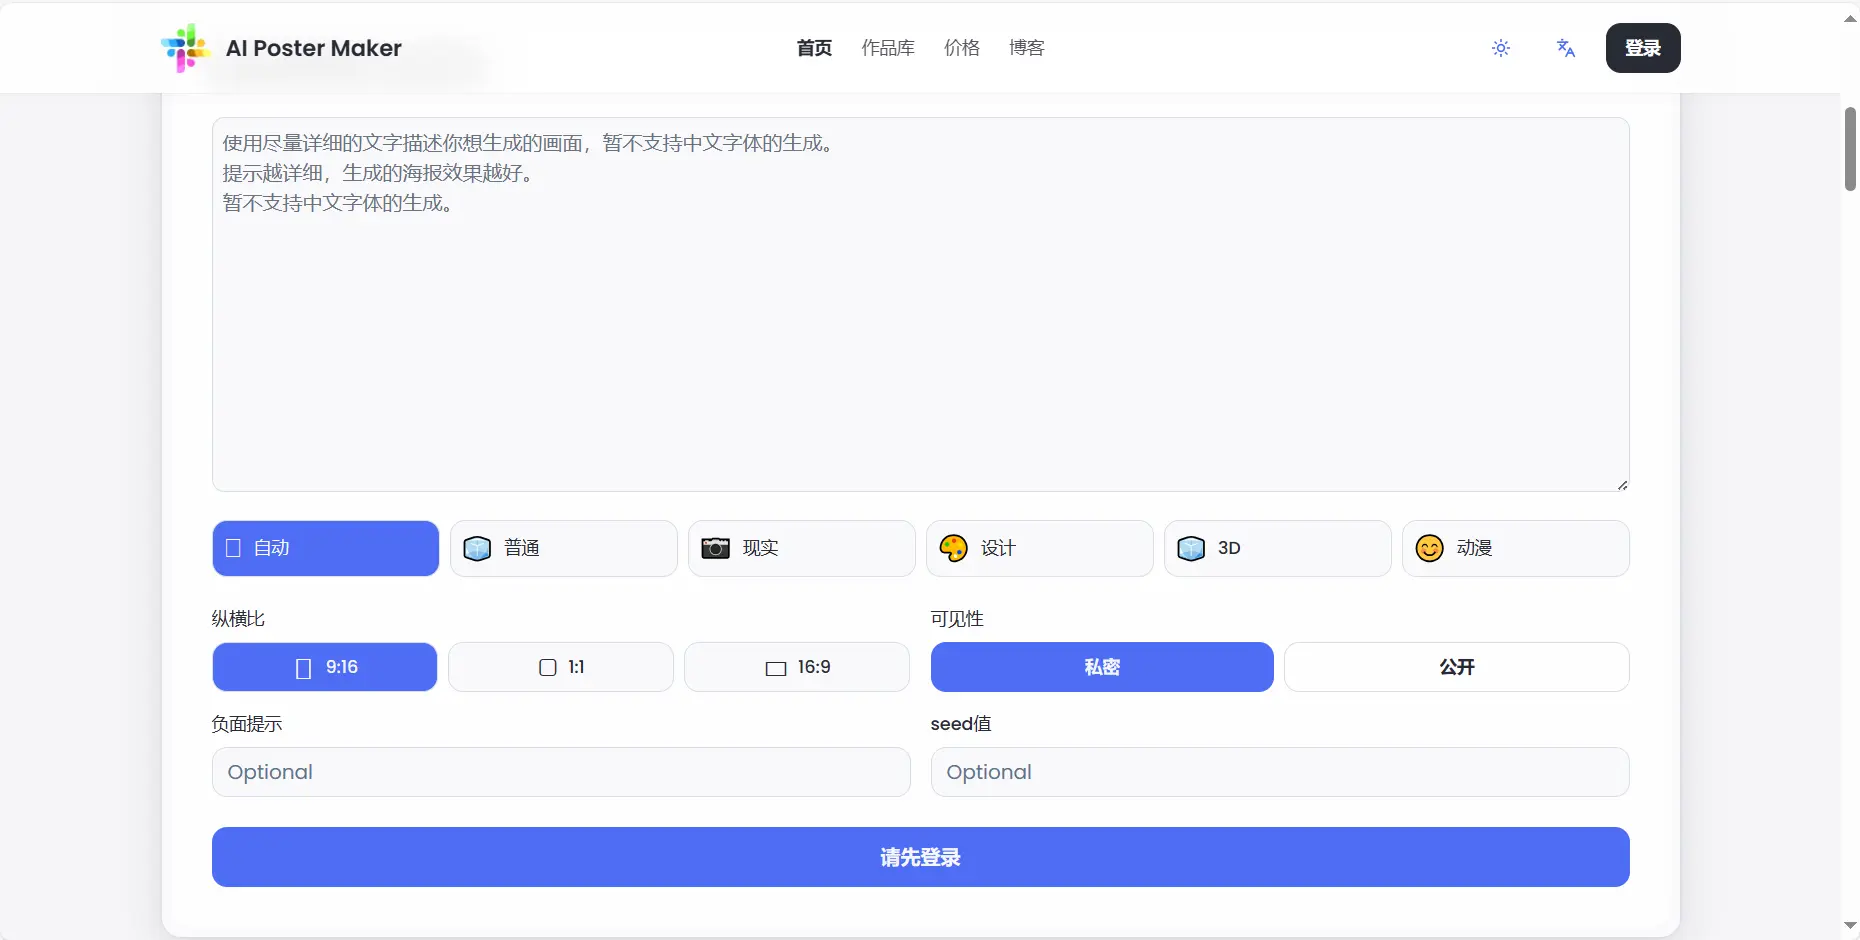The image size is (1860, 940).
Task: Click the 登录 button
Action: (1643, 47)
